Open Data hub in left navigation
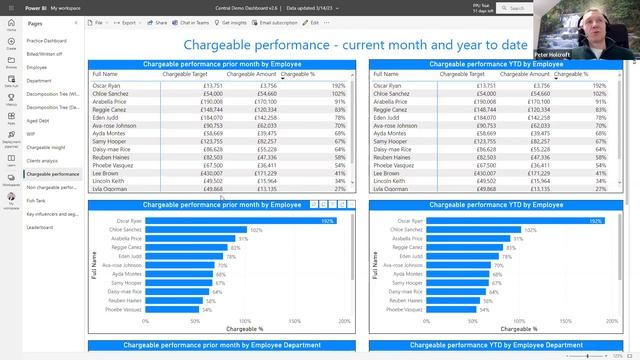 [11, 81]
